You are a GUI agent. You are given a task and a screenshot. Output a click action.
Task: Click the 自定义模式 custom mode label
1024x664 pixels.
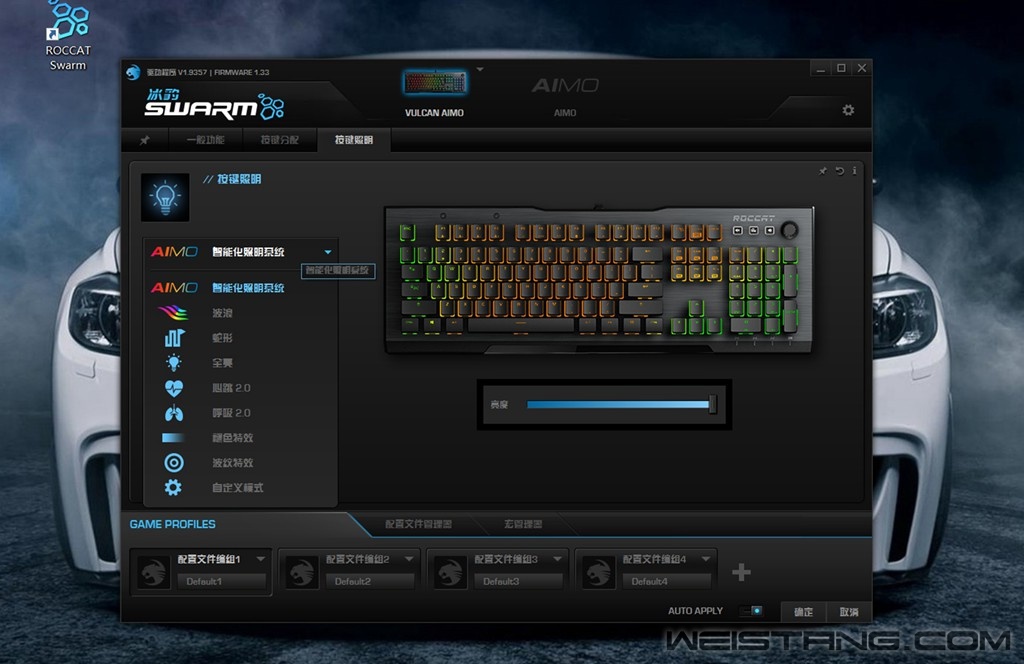pyautogui.click(x=238, y=488)
